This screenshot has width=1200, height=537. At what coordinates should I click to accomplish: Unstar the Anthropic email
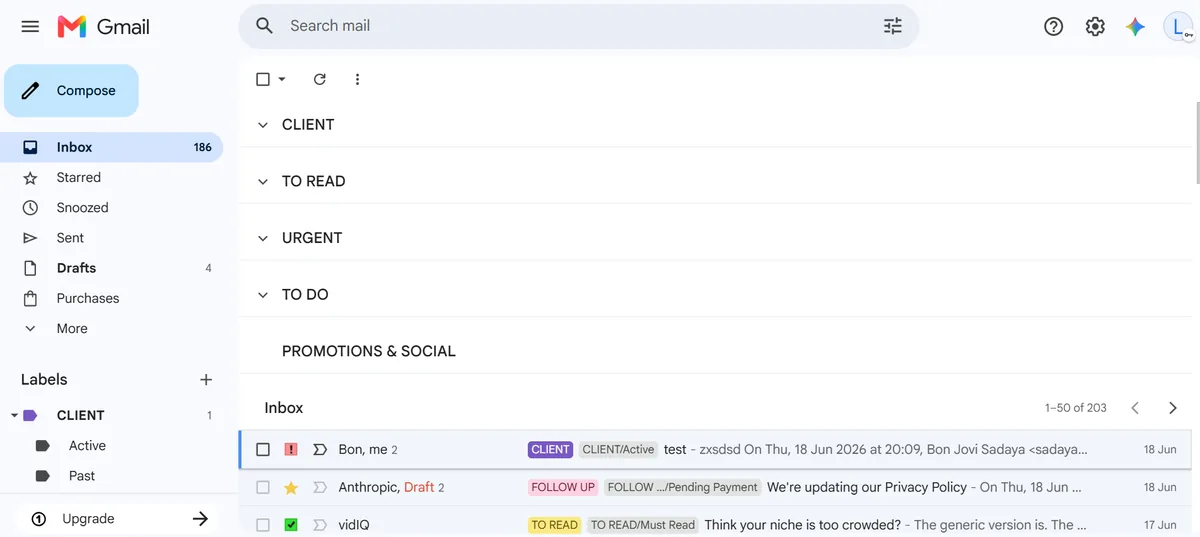(291, 488)
